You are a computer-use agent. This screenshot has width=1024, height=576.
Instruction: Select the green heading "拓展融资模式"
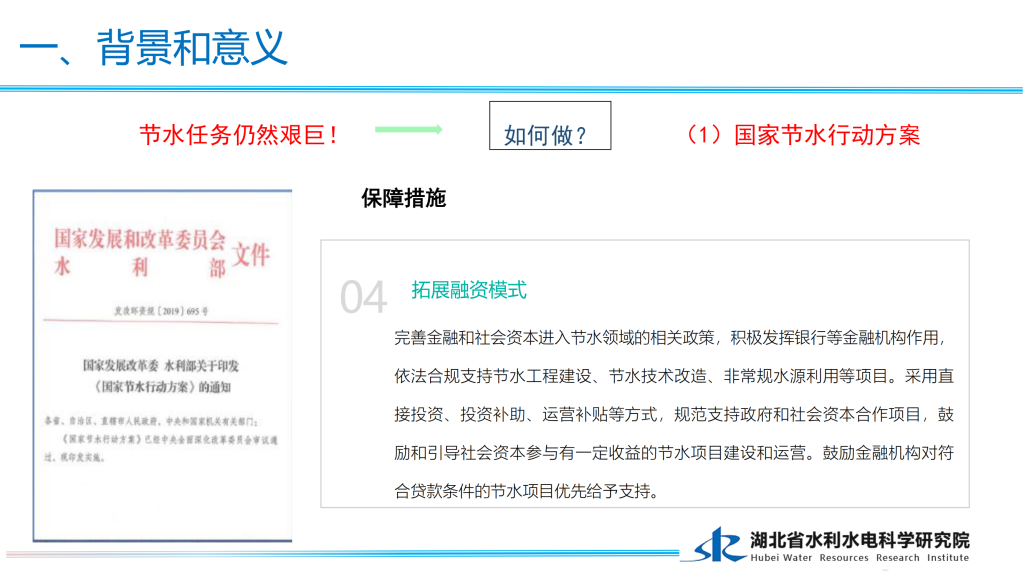click(469, 290)
